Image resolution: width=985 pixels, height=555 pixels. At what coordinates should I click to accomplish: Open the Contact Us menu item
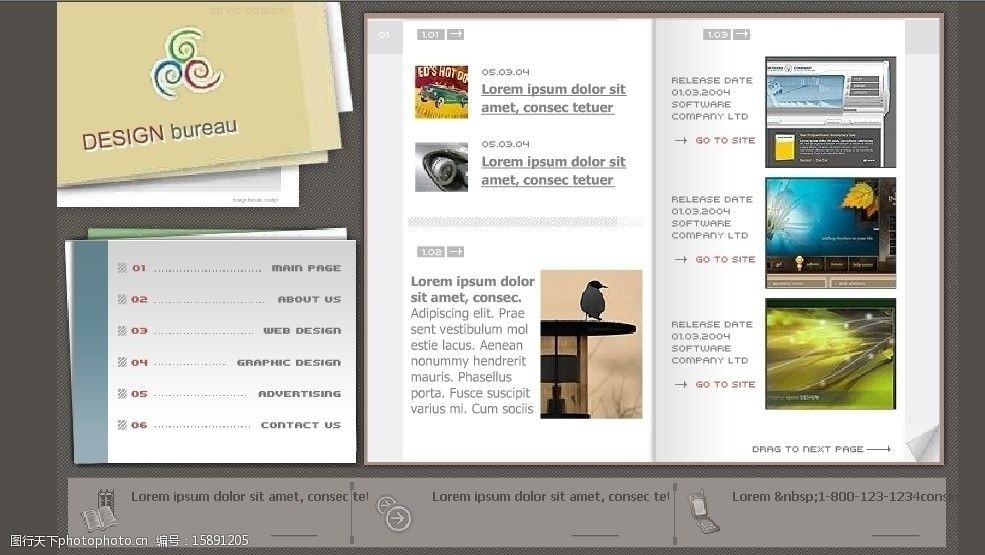point(300,425)
